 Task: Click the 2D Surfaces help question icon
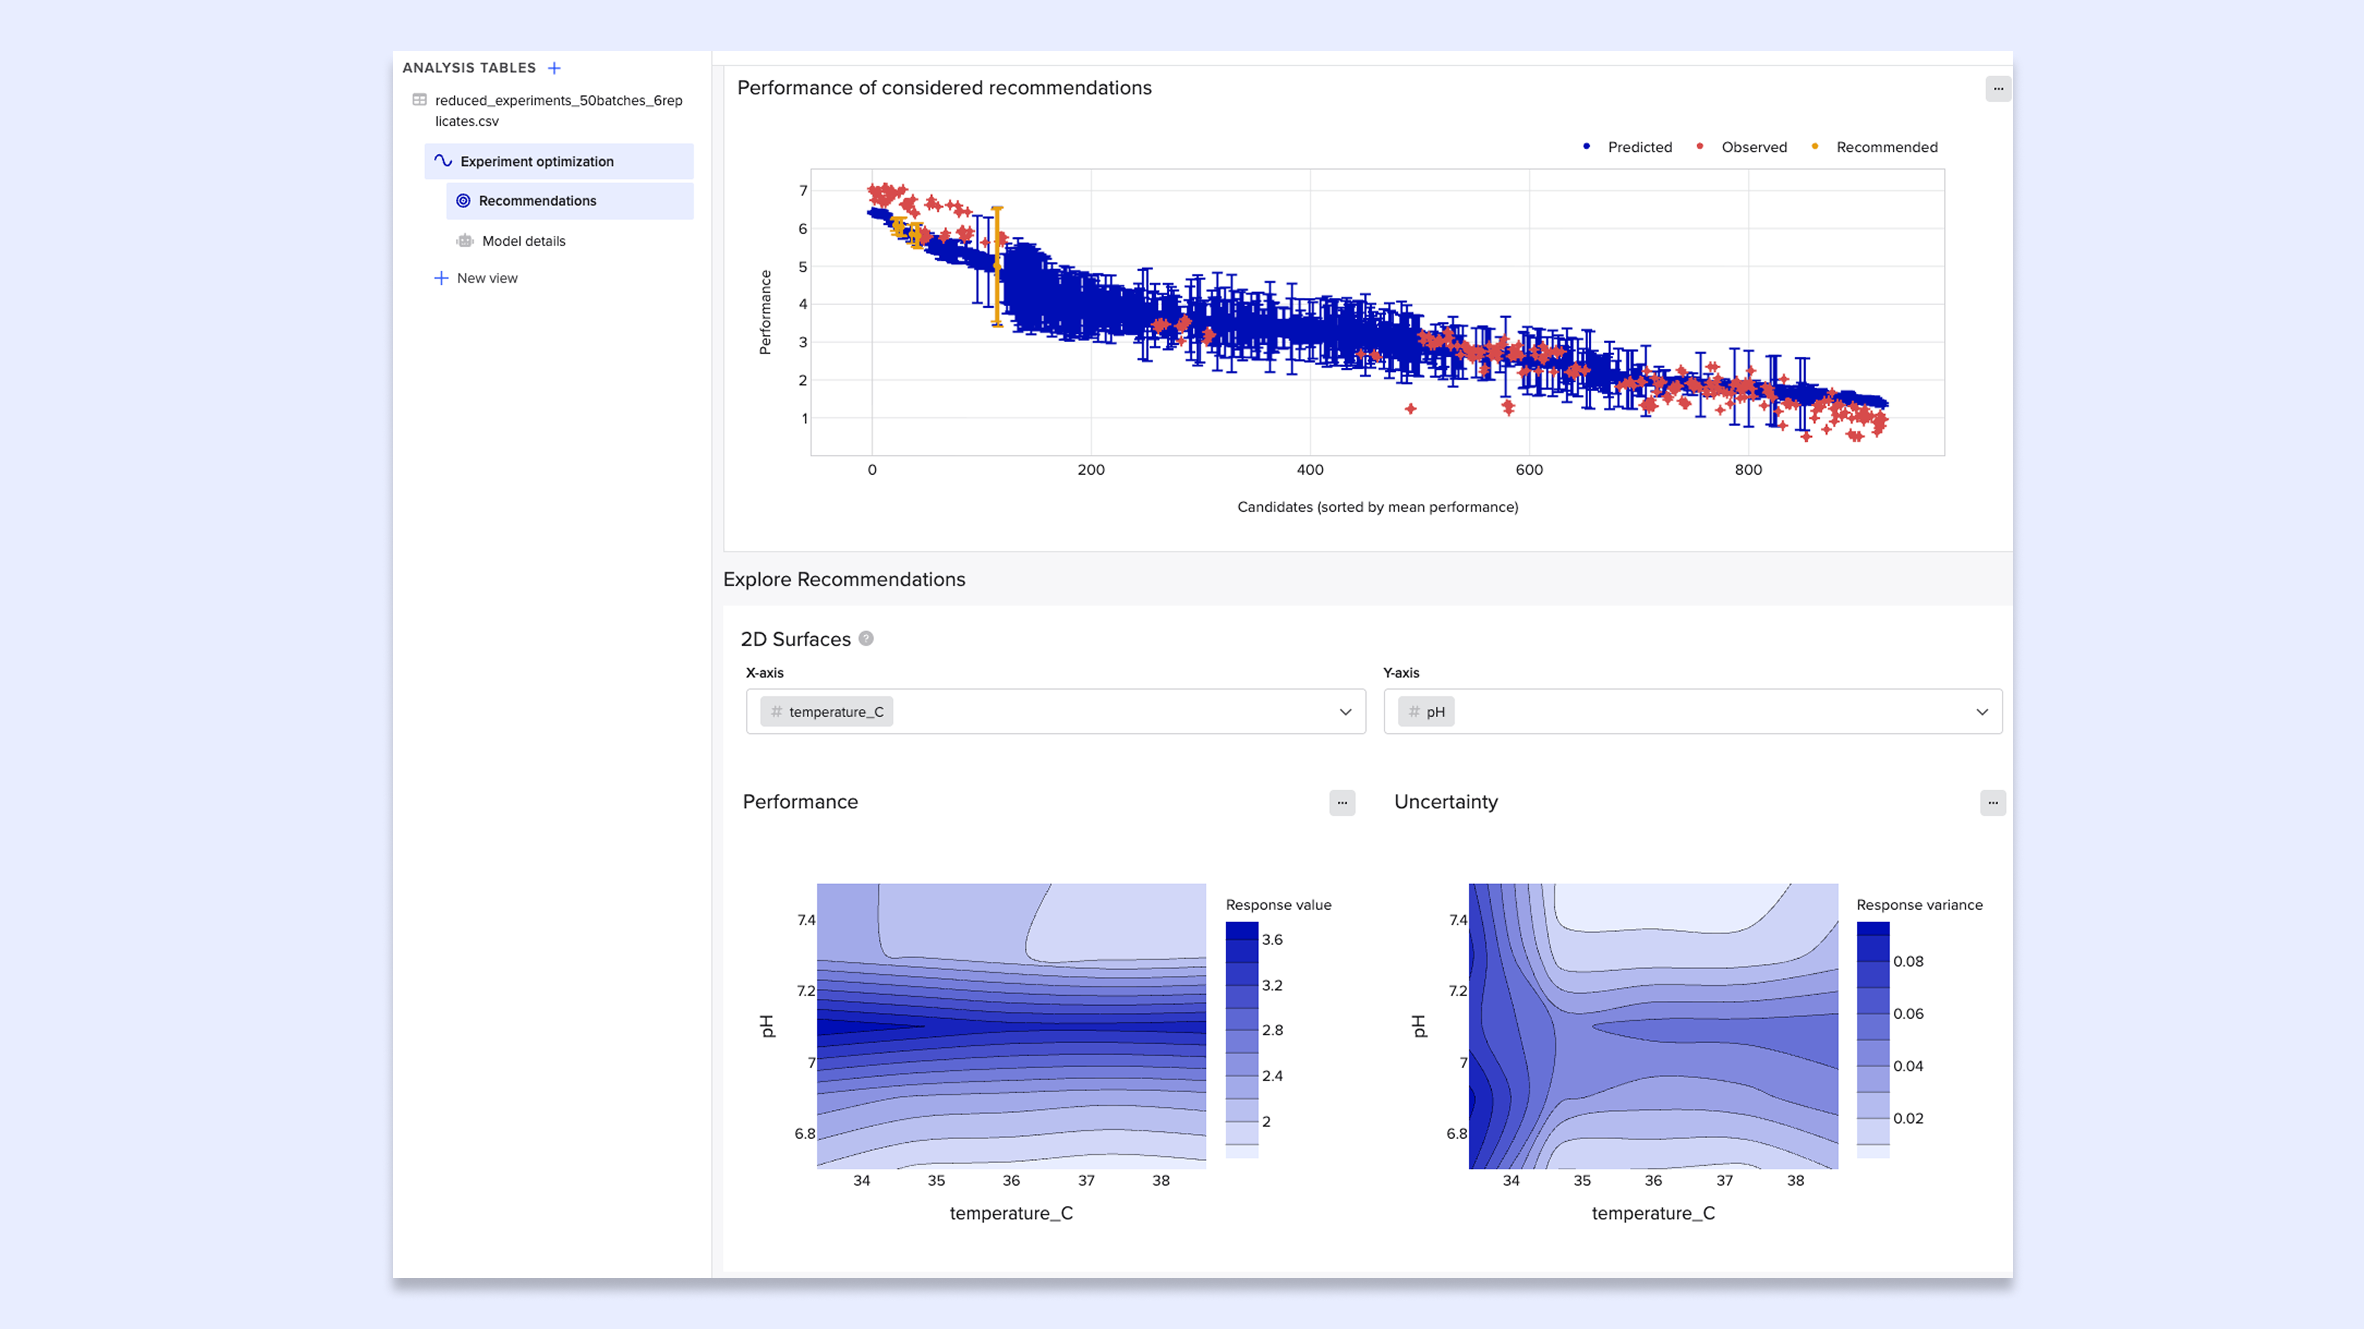click(866, 638)
